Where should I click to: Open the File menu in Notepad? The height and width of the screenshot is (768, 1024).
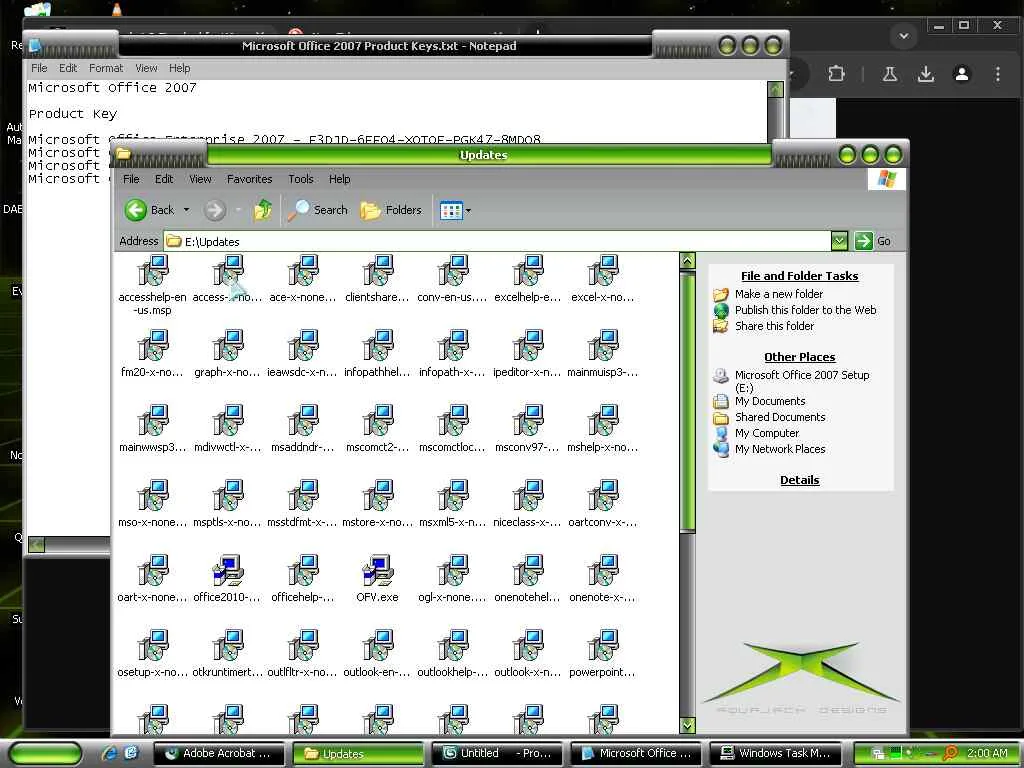pos(39,68)
